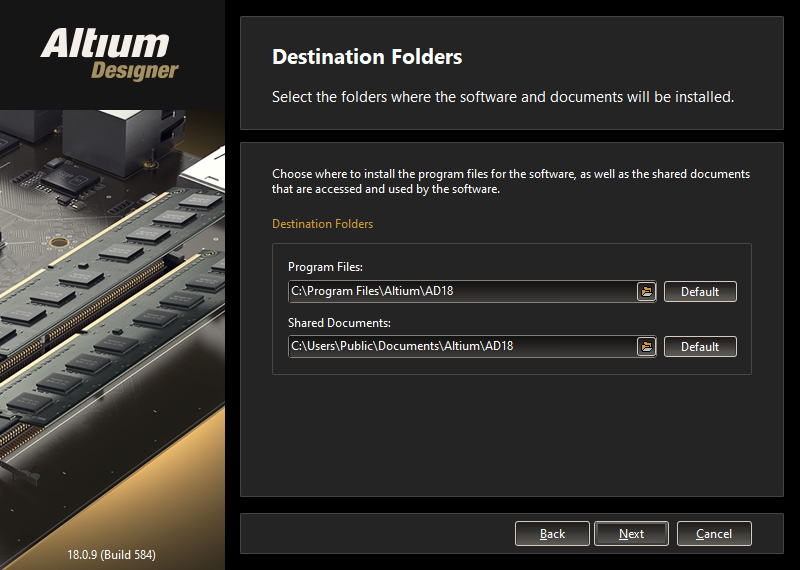The width and height of the screenshot is (800, 570).
Task: Reset Shared Documents path with Default button
Action: pos(700,346)
